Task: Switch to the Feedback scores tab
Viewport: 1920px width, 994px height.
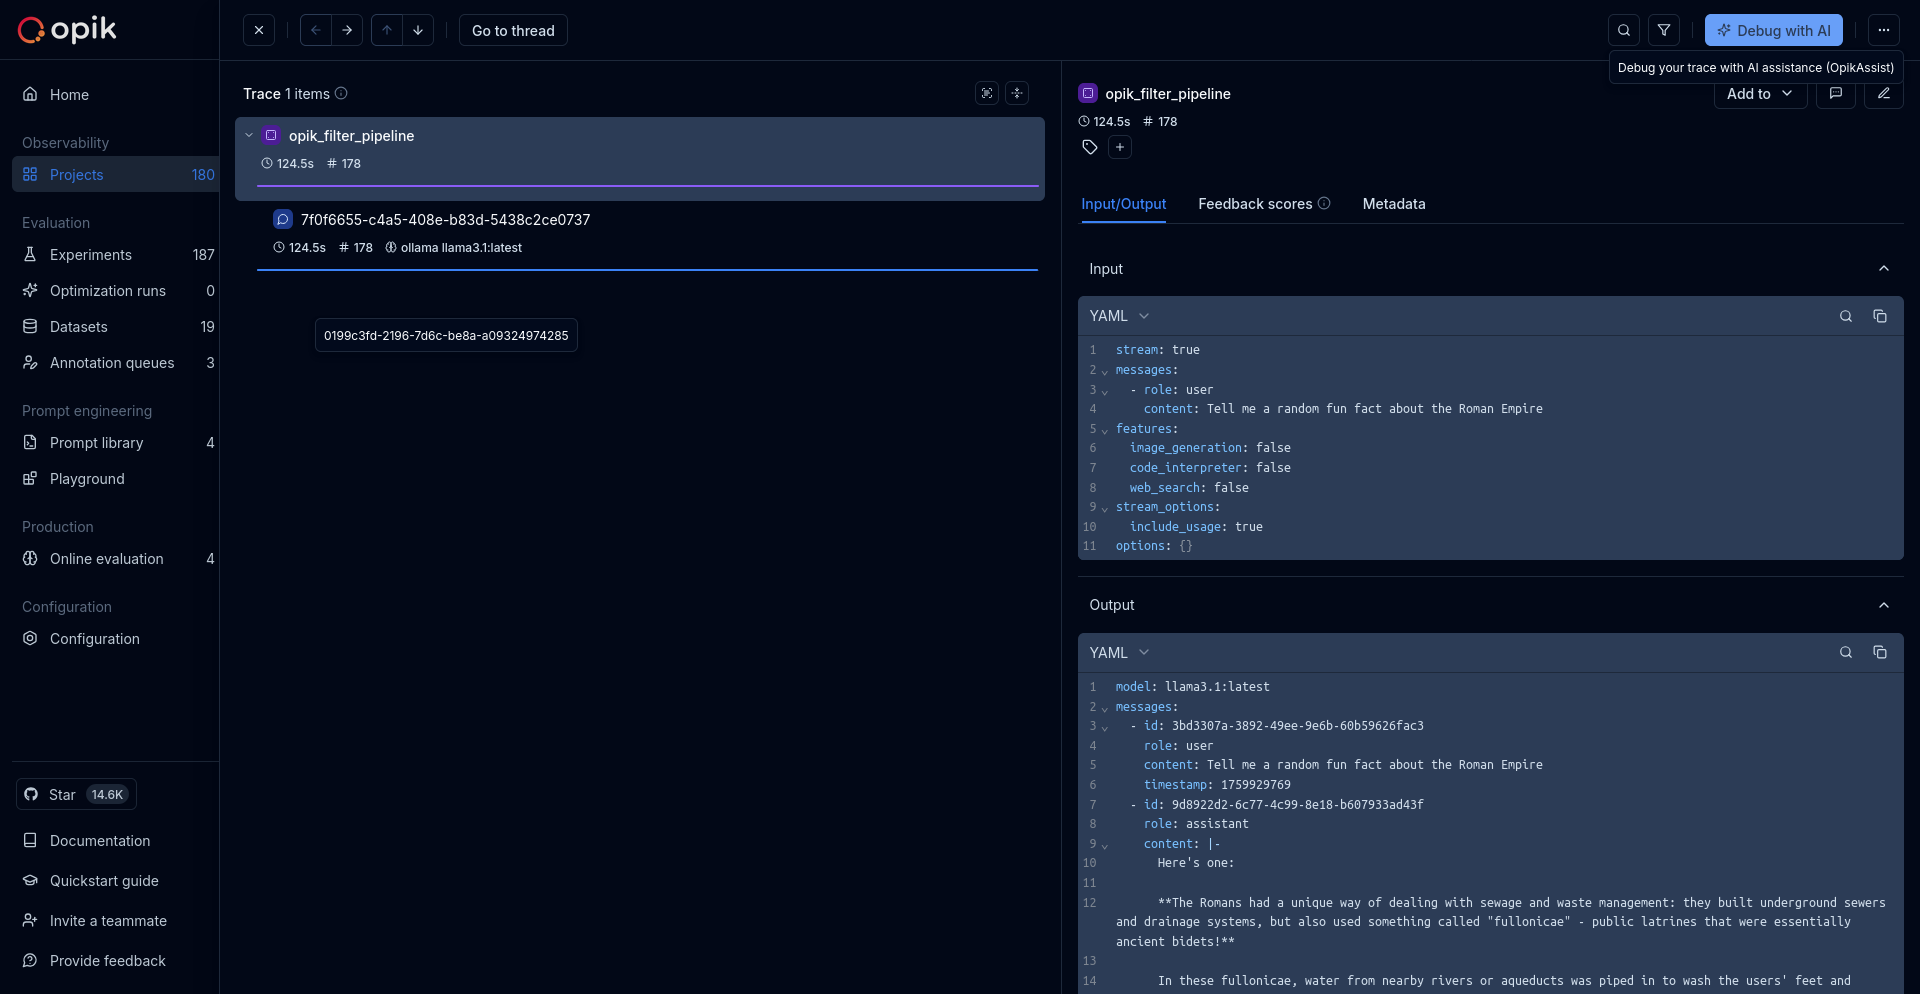Action: (1254, 204)
